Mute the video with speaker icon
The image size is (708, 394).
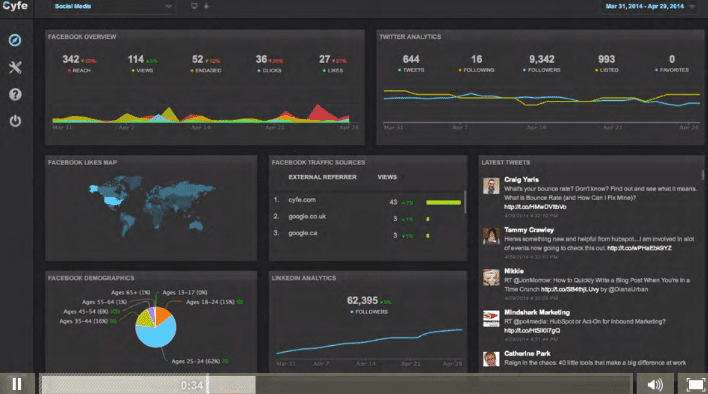(655, 385)
